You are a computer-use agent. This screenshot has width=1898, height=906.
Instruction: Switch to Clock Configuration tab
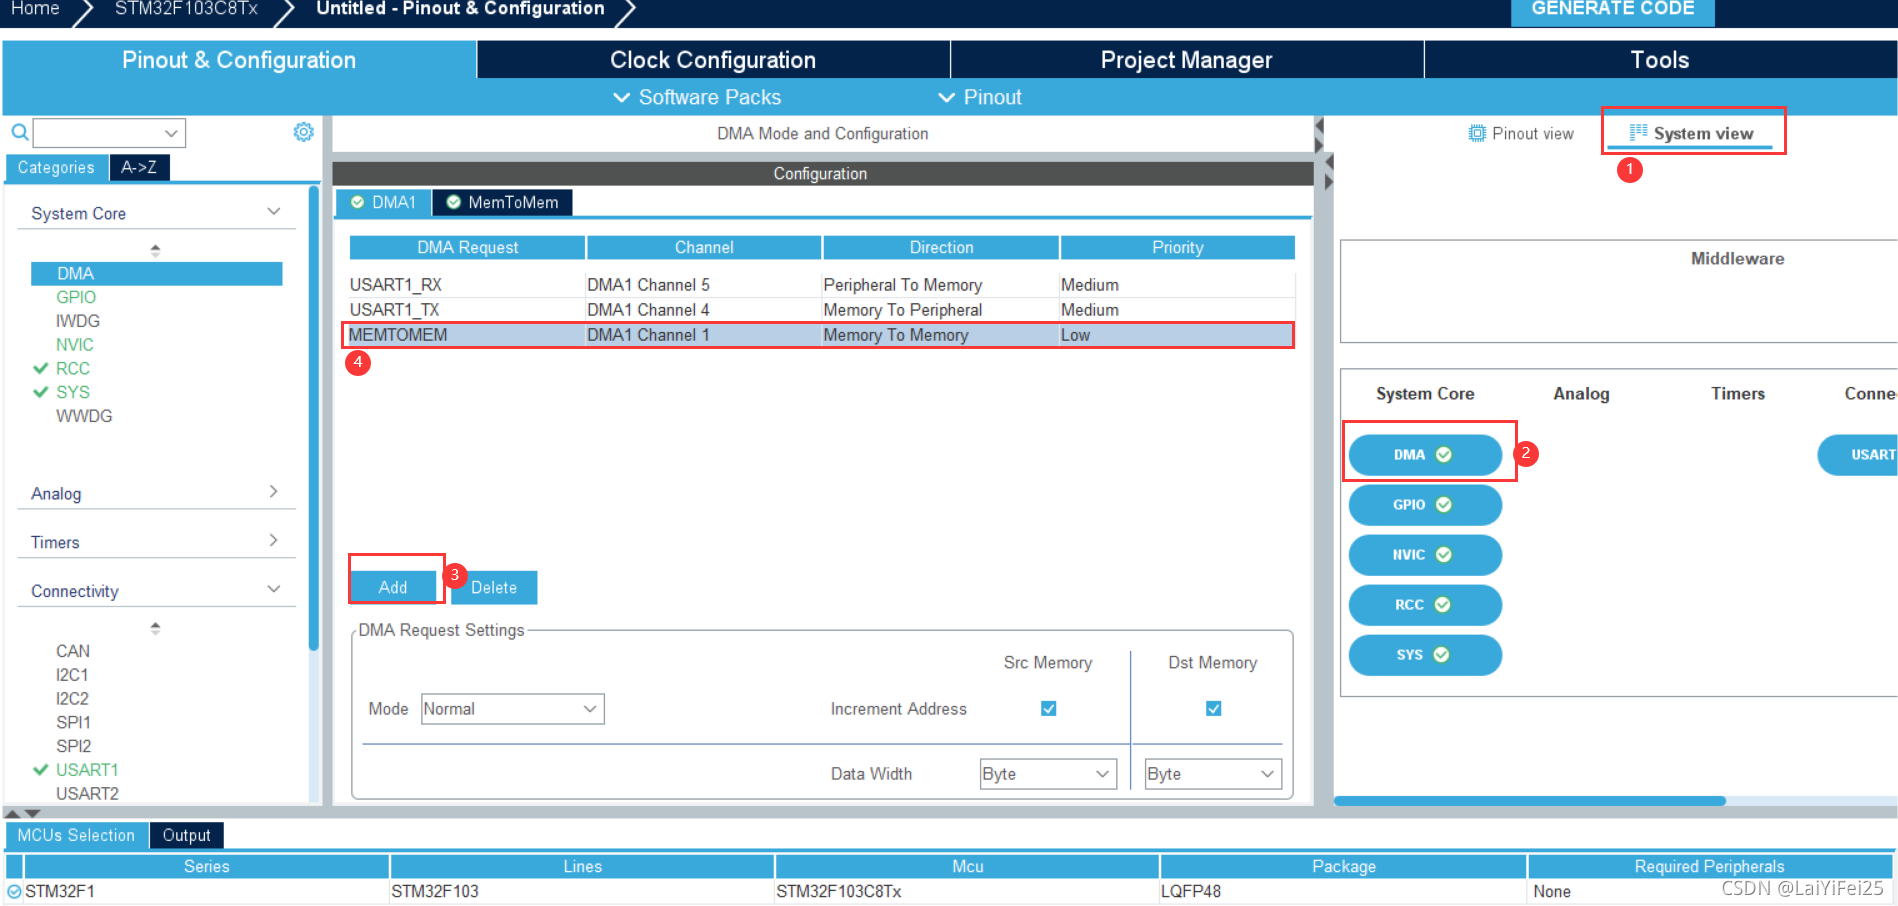(x=713, y=60)
